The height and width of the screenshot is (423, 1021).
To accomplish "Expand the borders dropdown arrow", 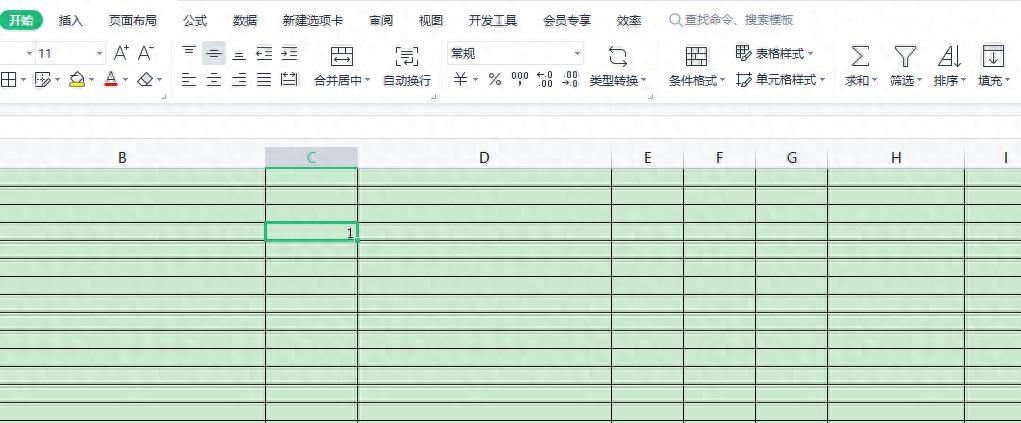I will [23, 80].
